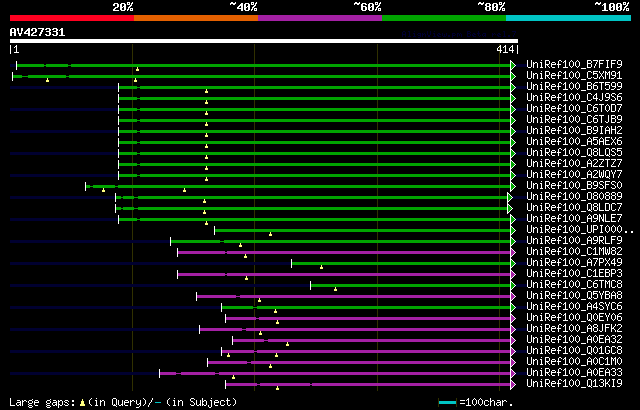The height and width of the screenshot is (410, 640).
Task: Click the green arrowhead of the A4SYC6 row
Action: pos(513,308)
